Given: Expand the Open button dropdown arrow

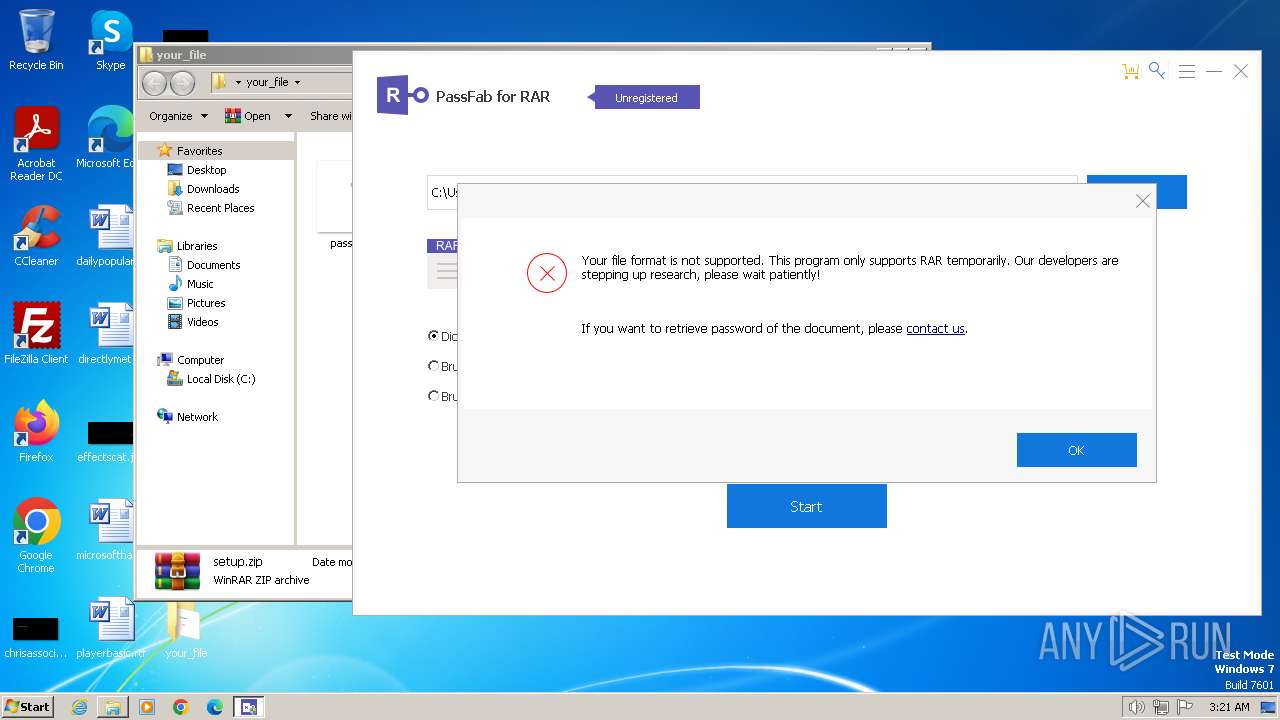Looking at the screenshot, I should pos(288,116).
